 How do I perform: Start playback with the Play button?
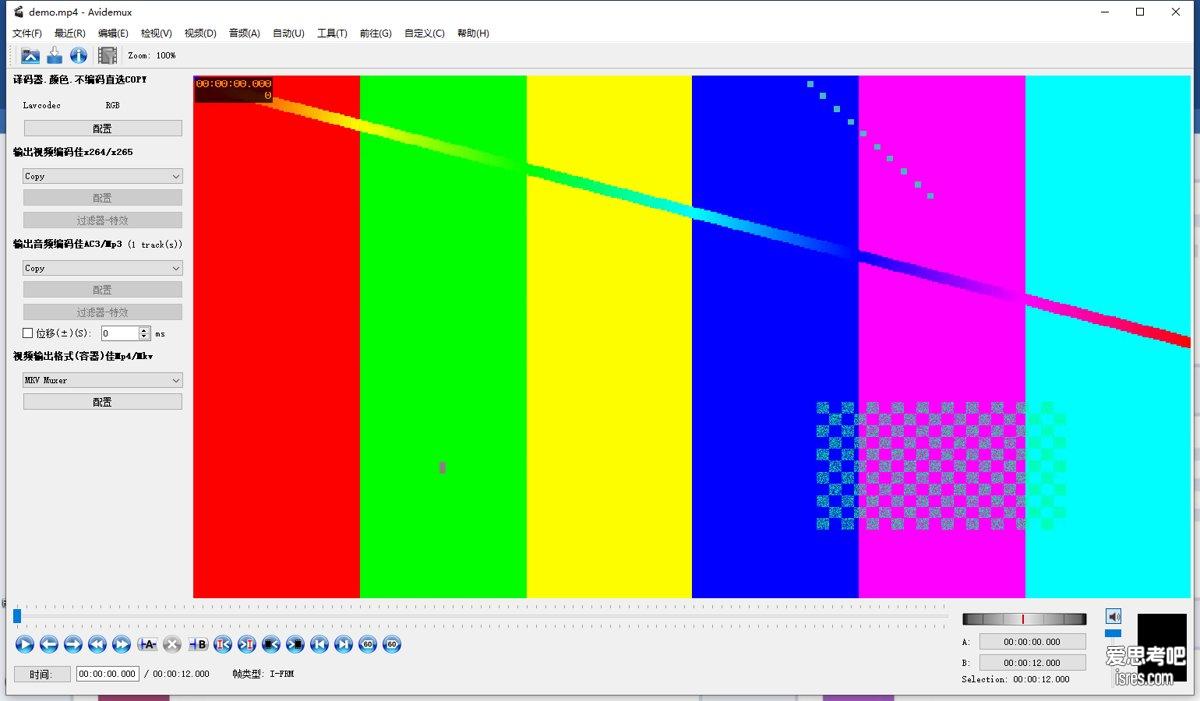(25, 645)
